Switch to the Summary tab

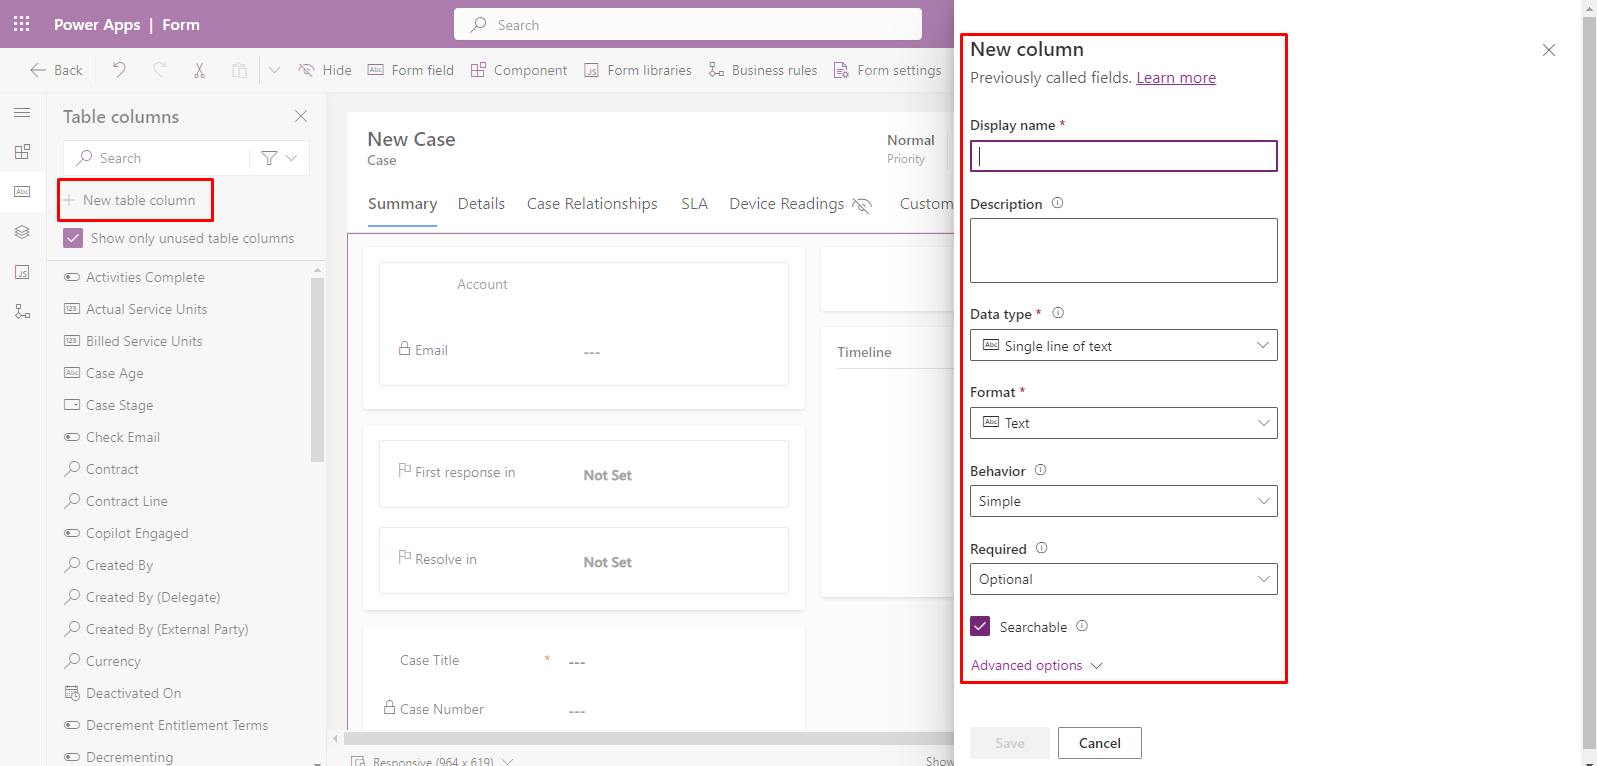click(x=402, y=204)
